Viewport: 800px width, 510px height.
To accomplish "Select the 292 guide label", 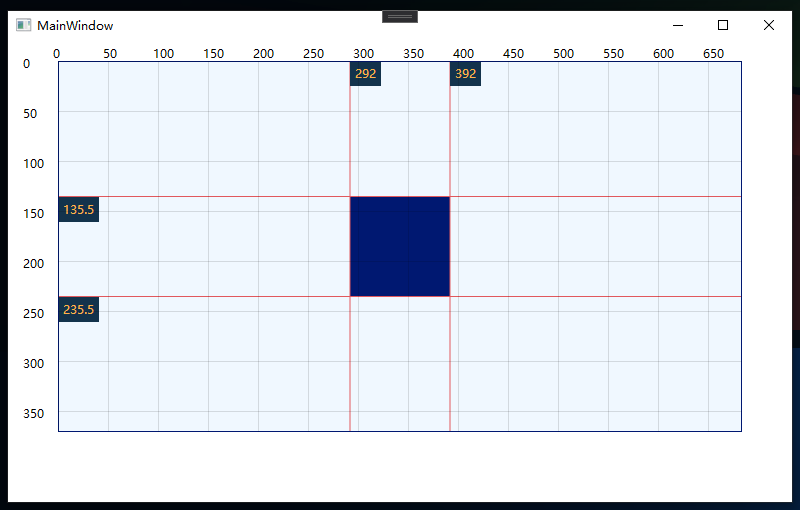I will pyautogui.click(x=365, y=74).
